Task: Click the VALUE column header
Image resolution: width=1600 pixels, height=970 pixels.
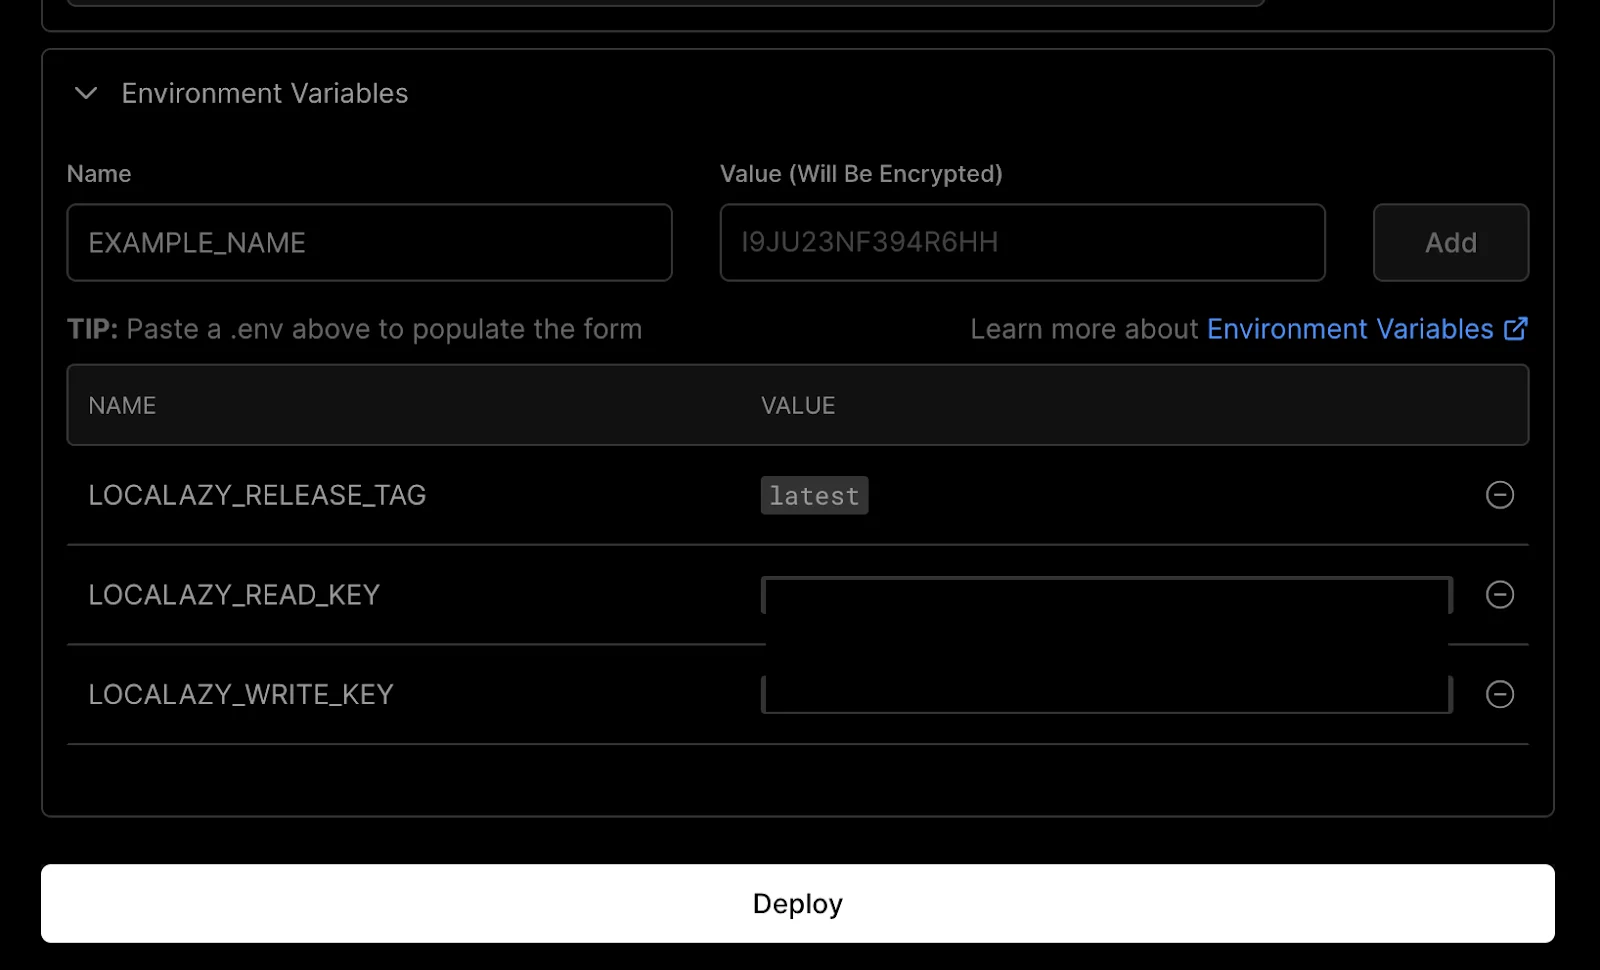Action: [x=798, y=405]
